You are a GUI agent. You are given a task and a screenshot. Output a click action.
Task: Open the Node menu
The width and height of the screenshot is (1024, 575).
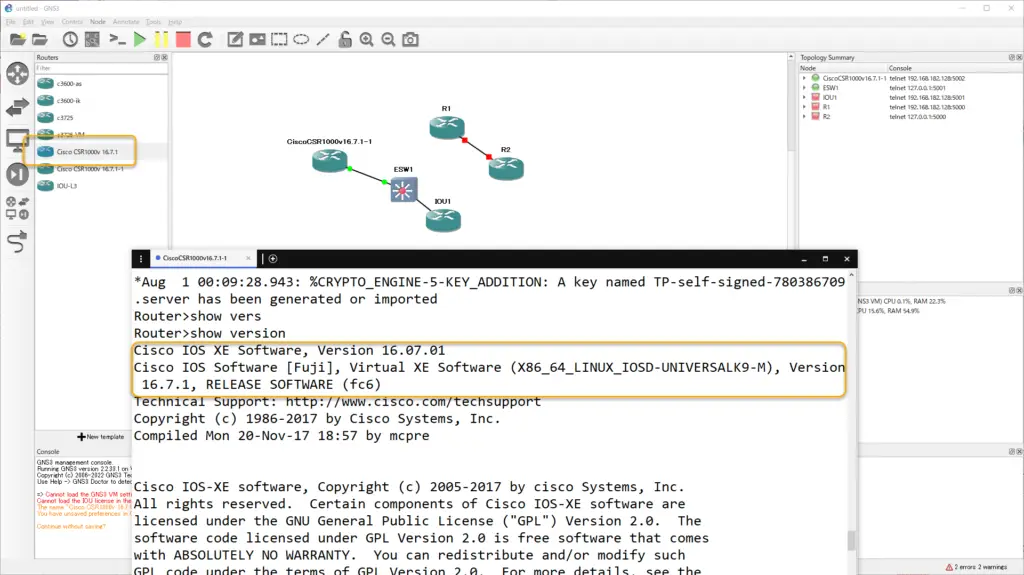tap(97, 22)
